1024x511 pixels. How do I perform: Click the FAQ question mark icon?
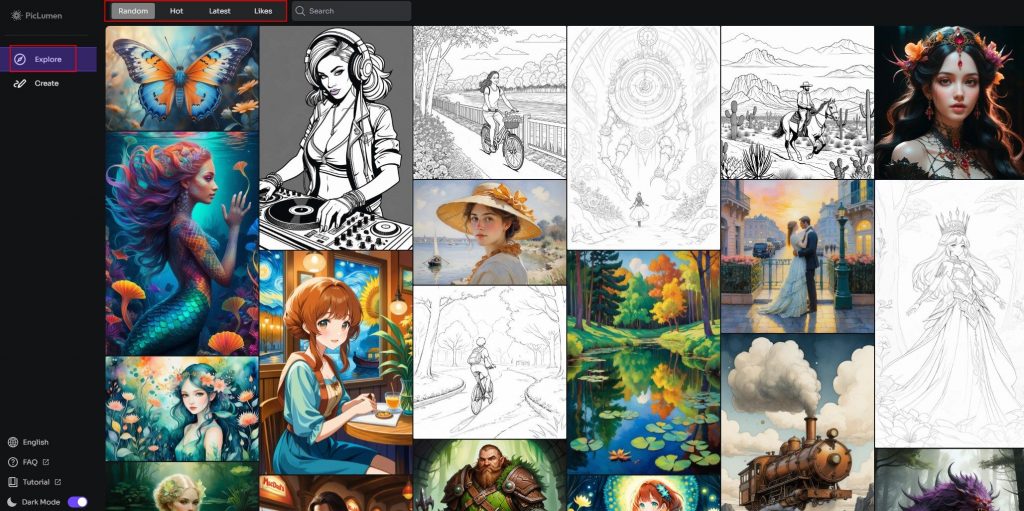click(x=12, y=462)
